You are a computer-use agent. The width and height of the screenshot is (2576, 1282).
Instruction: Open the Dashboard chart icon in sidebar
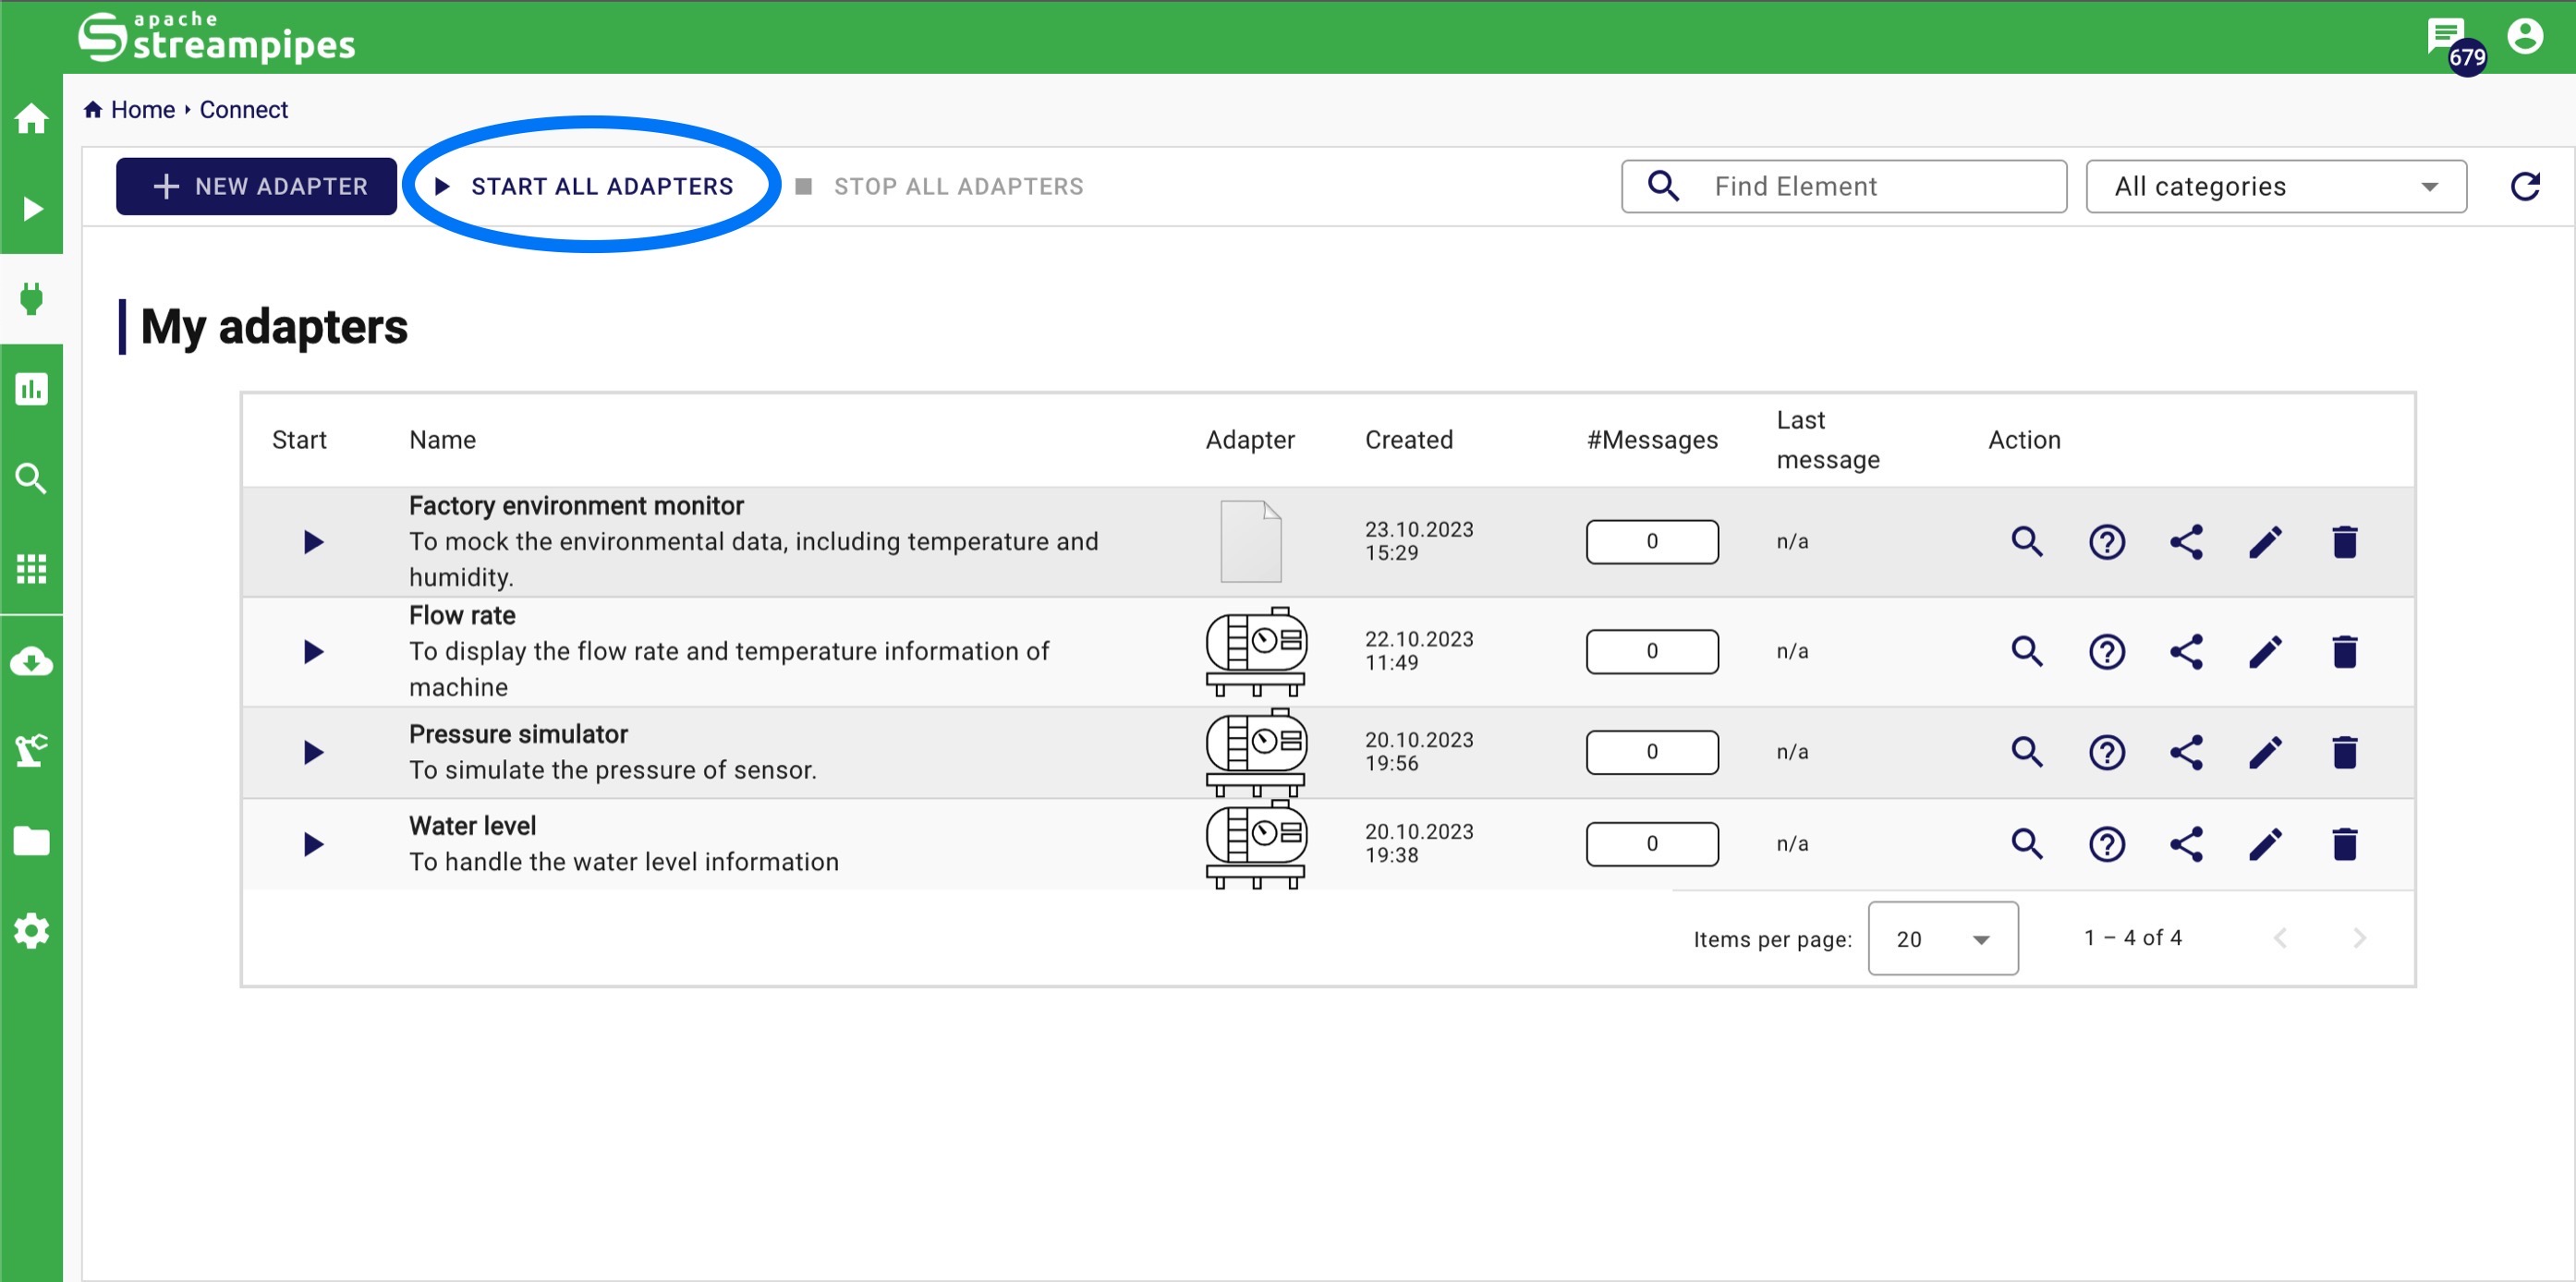tap(32, 389)
